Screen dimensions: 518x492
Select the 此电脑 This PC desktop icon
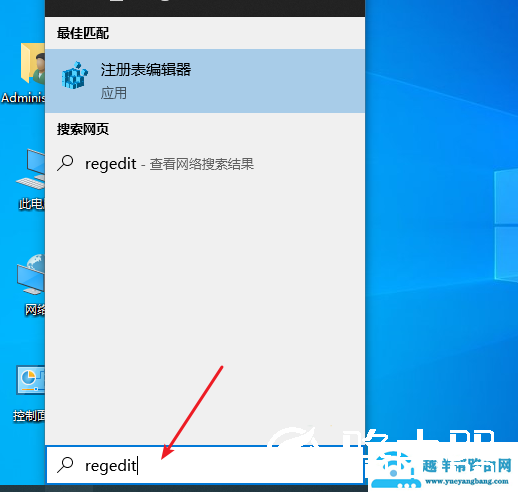click(31, 179)
